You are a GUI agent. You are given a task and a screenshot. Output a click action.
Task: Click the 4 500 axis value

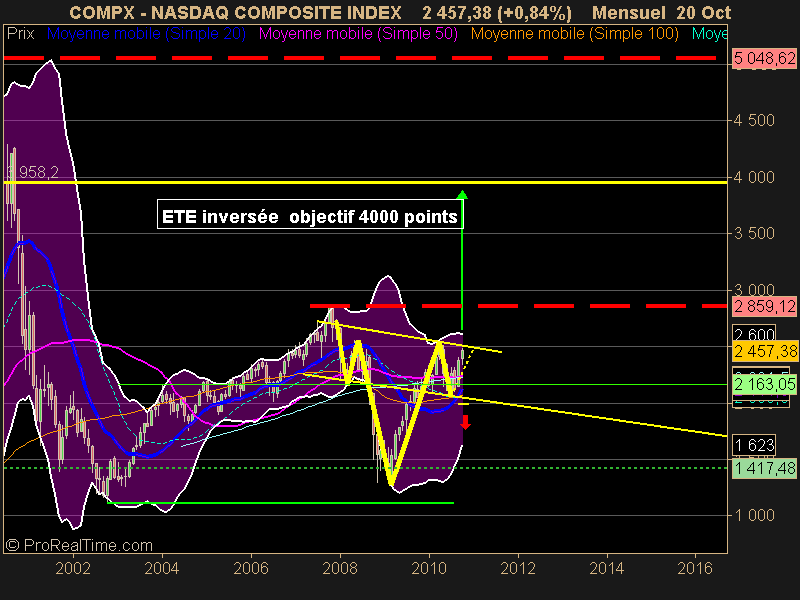[754, 120]
